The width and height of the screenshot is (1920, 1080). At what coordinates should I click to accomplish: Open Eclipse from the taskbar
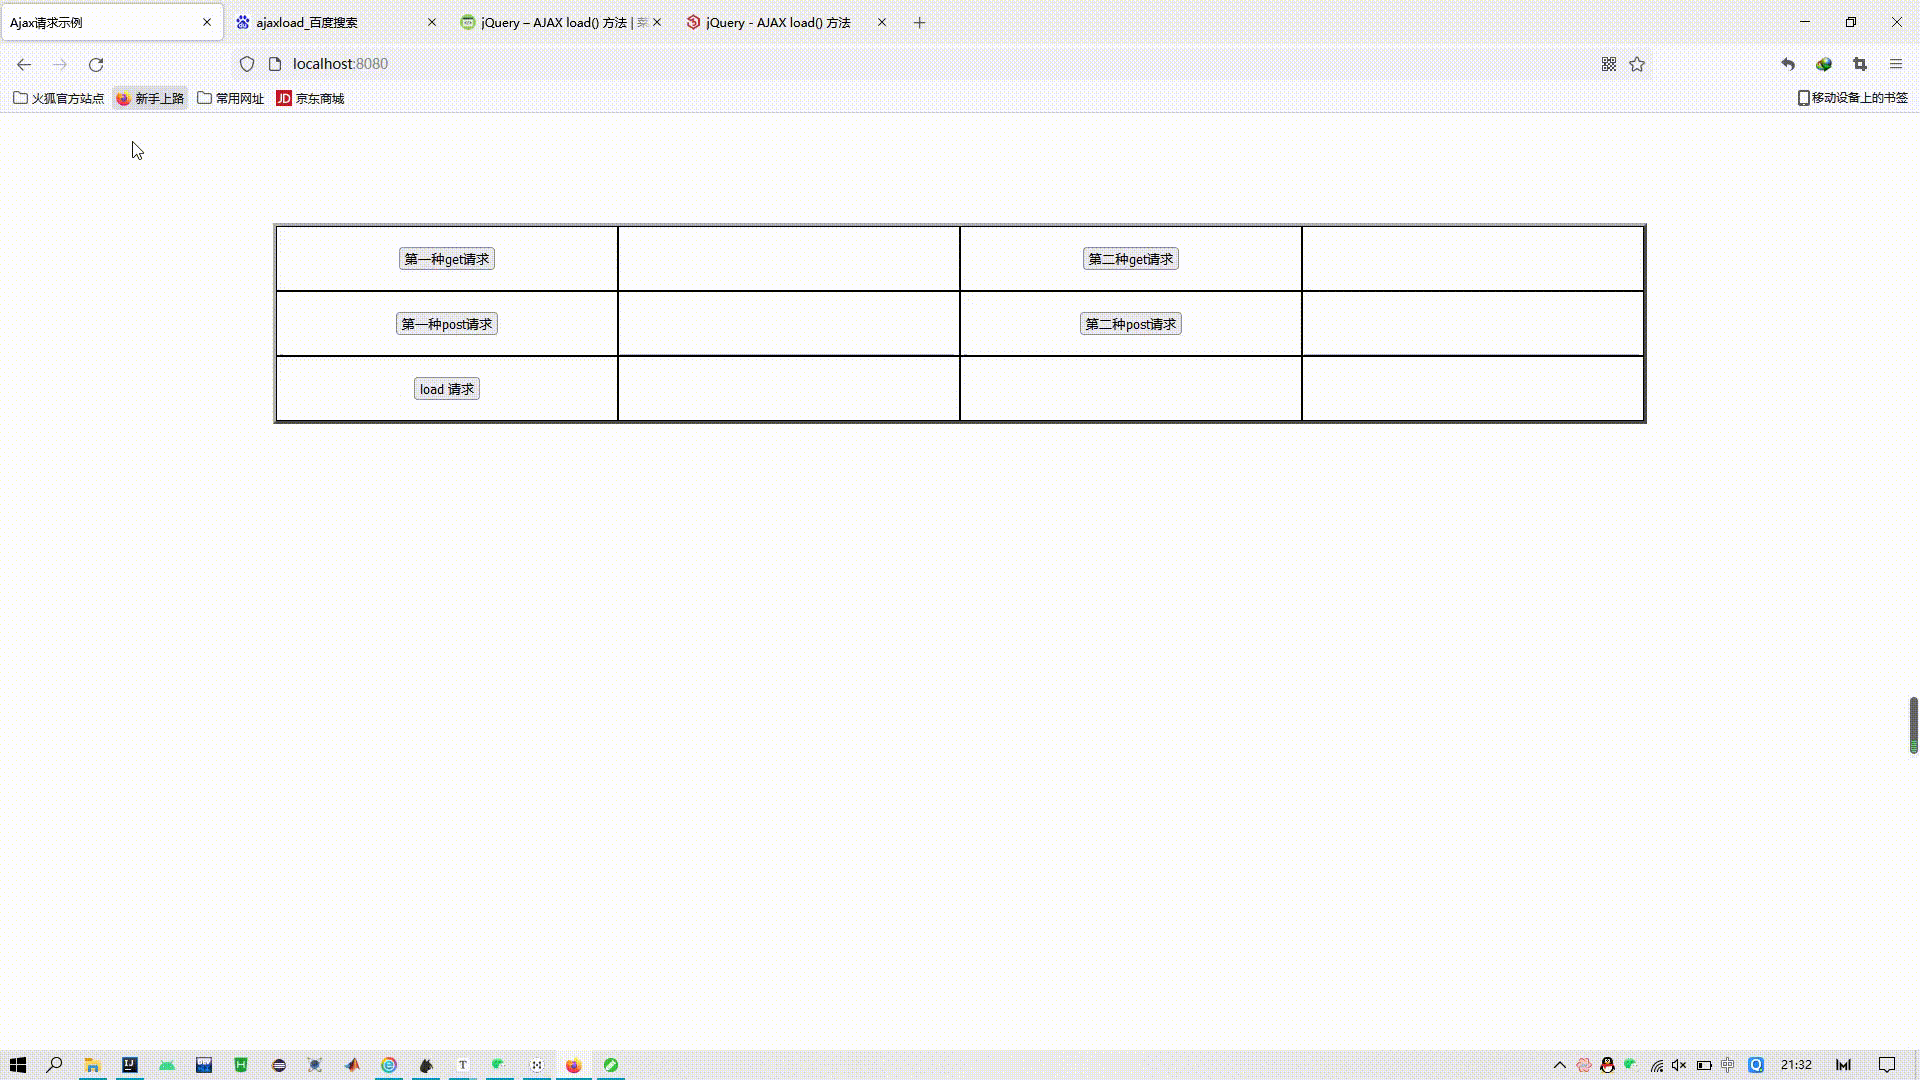(278, 1065)
